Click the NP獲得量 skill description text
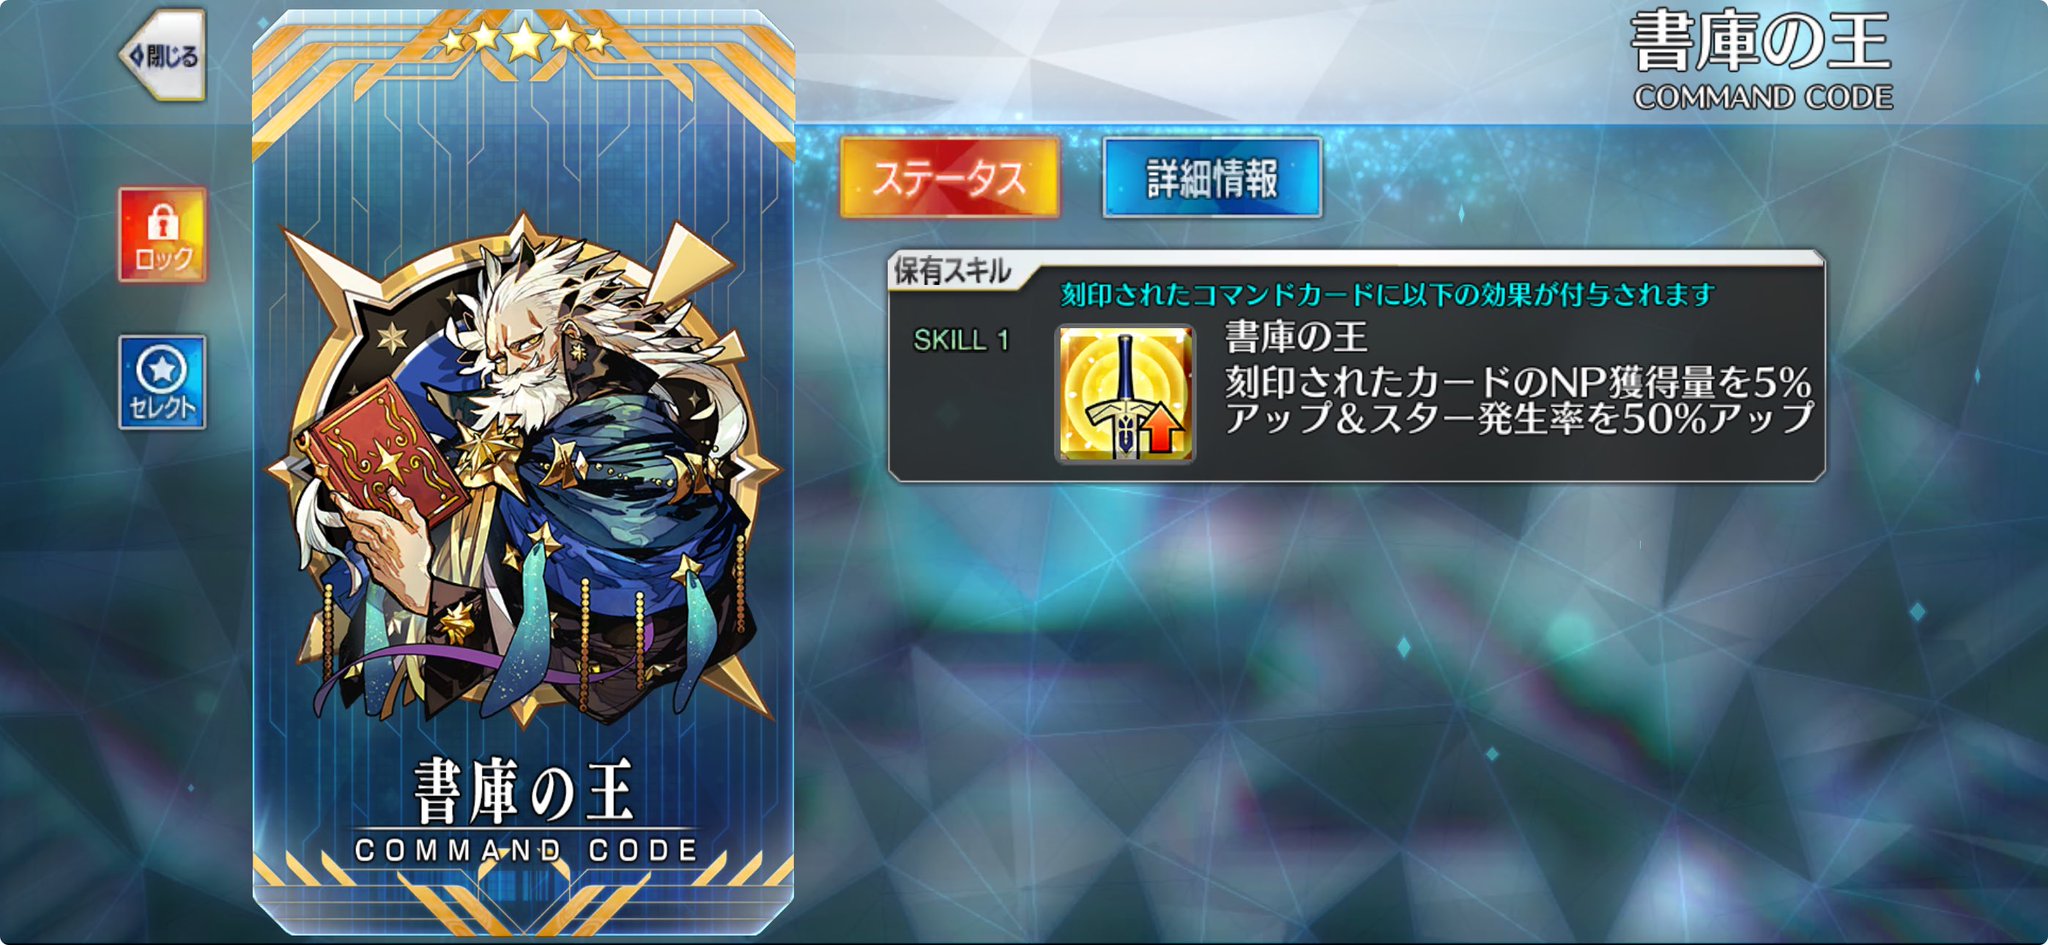 click(x=1518, y=399)
